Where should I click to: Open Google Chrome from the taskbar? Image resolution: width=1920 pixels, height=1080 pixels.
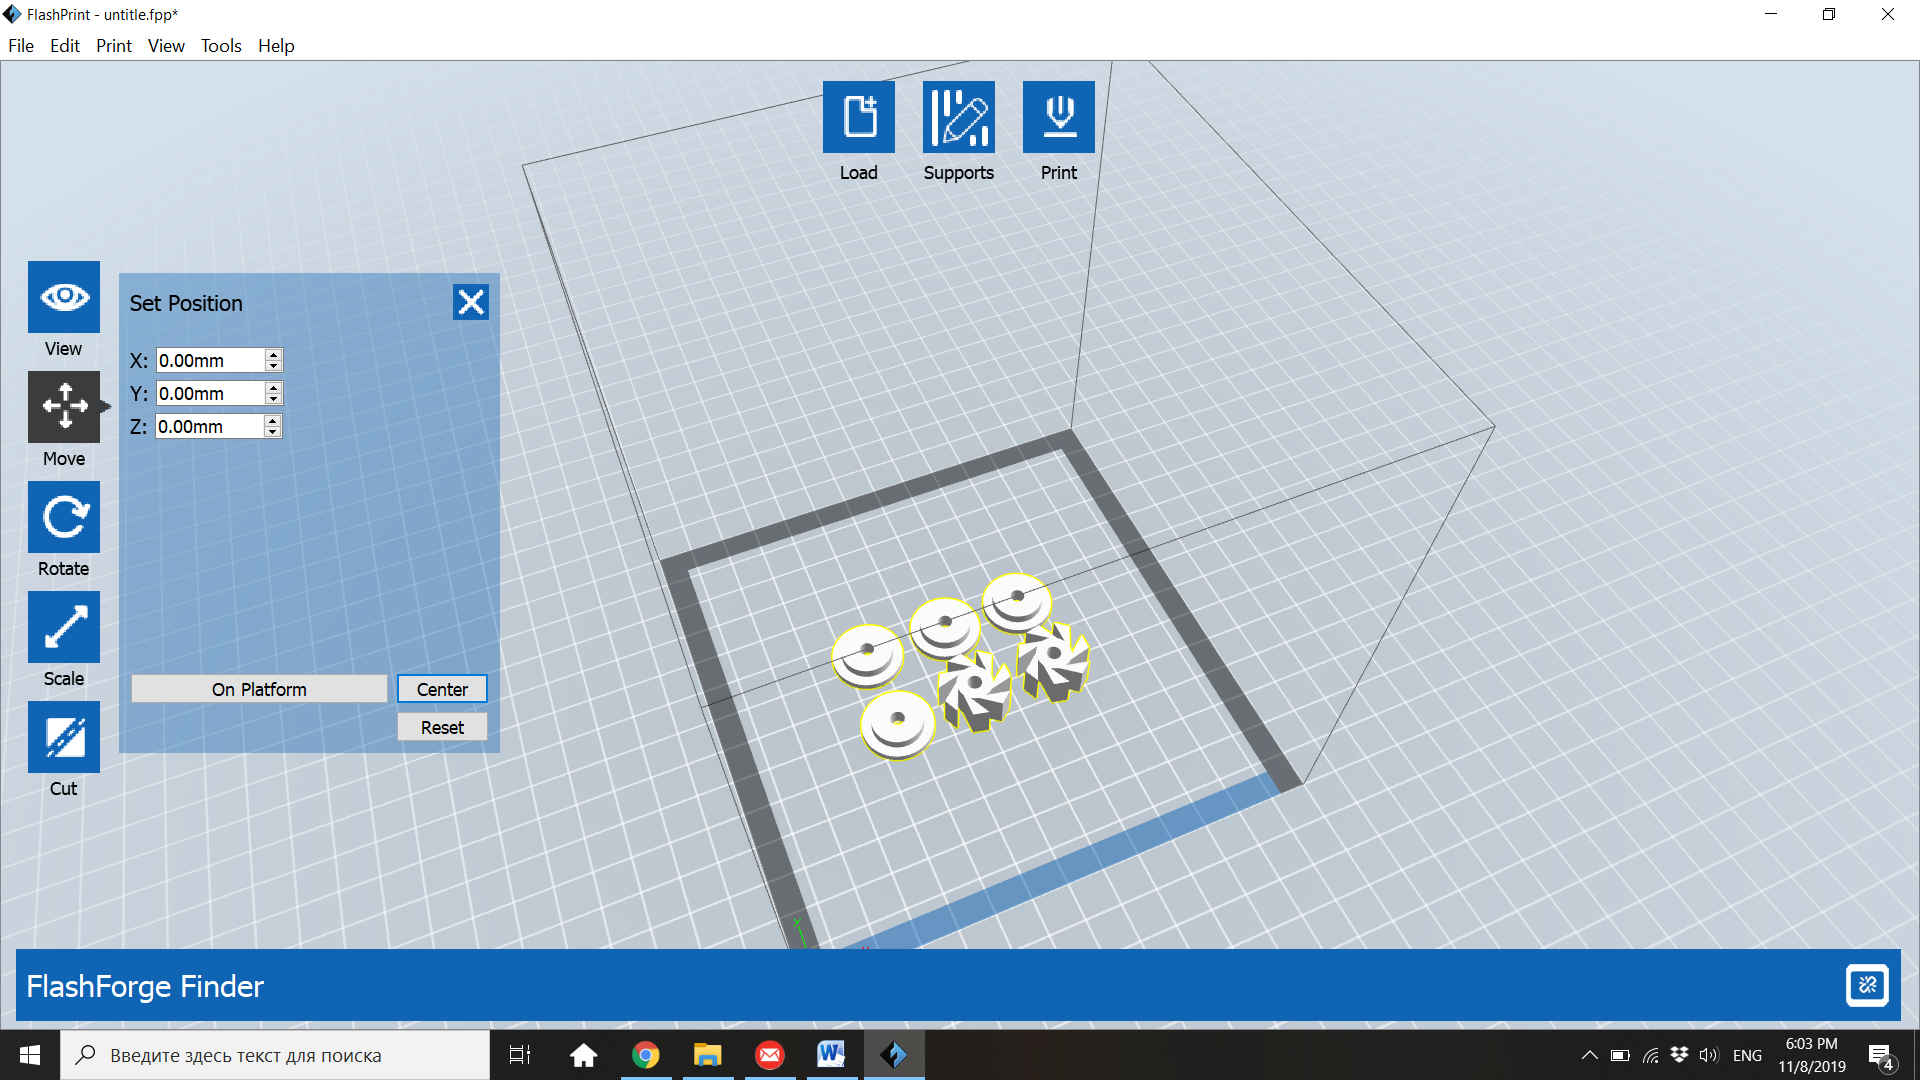[x=646, y=1054]
